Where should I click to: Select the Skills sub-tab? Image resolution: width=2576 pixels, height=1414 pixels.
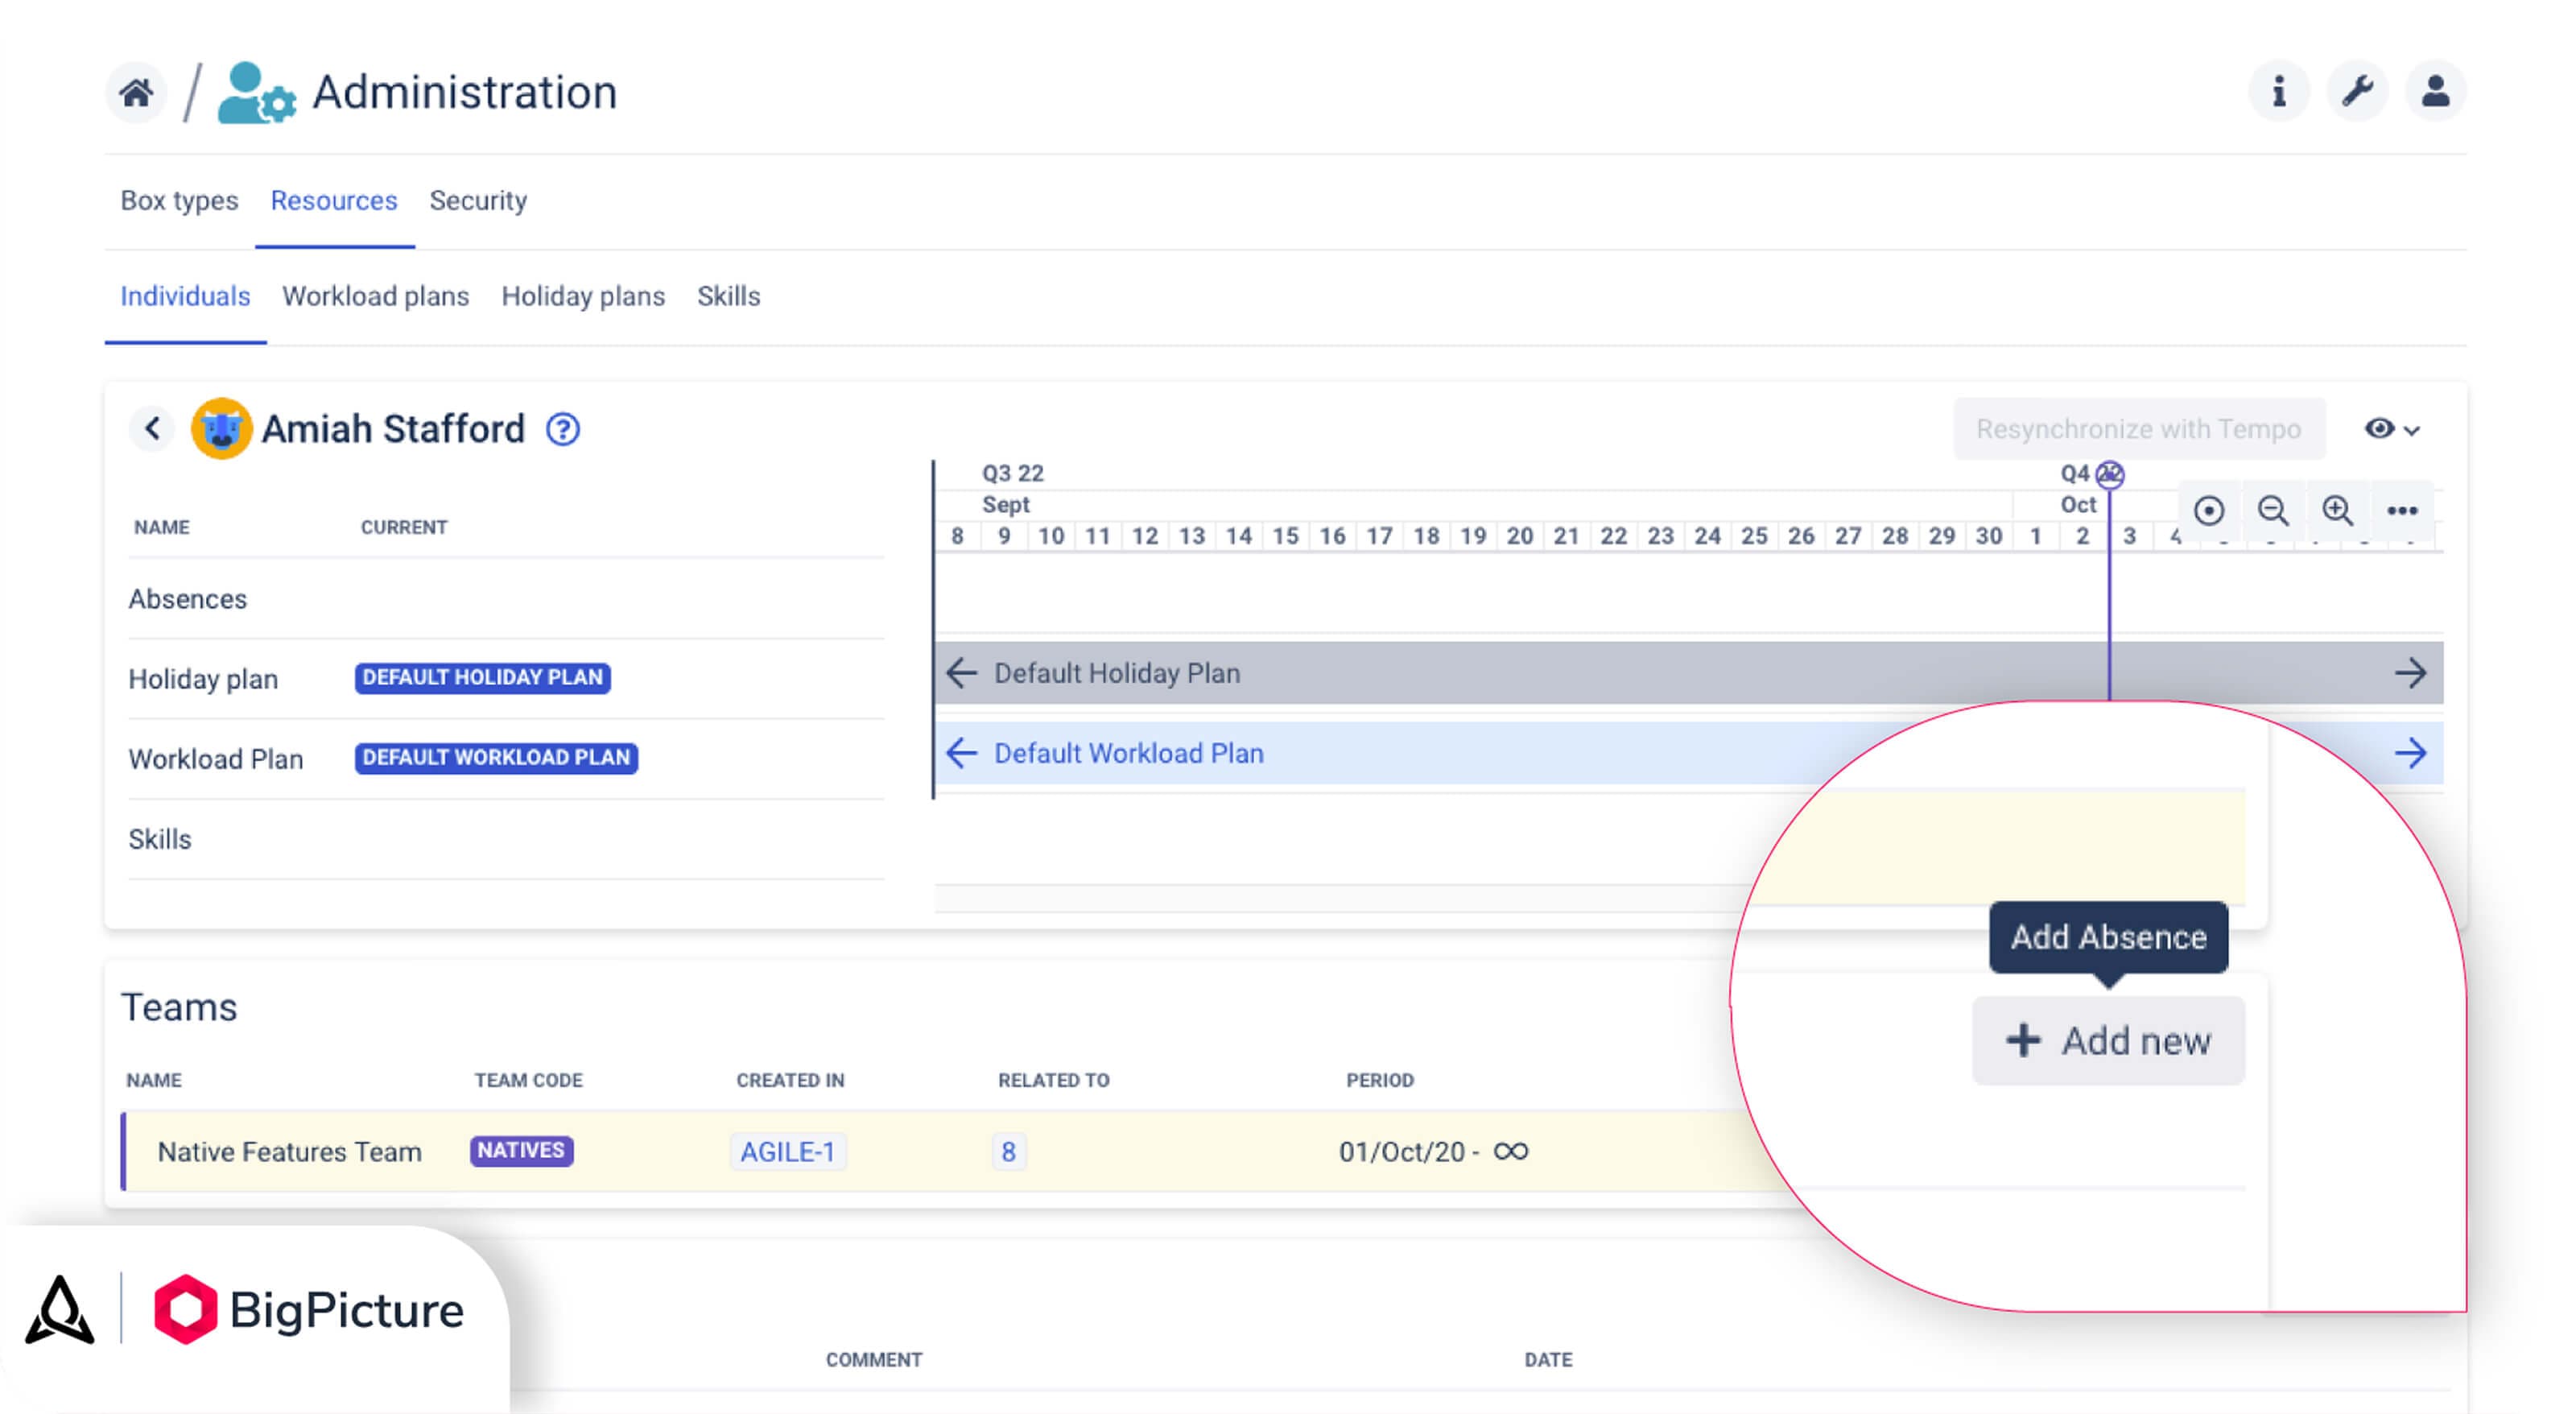(728, 297)
